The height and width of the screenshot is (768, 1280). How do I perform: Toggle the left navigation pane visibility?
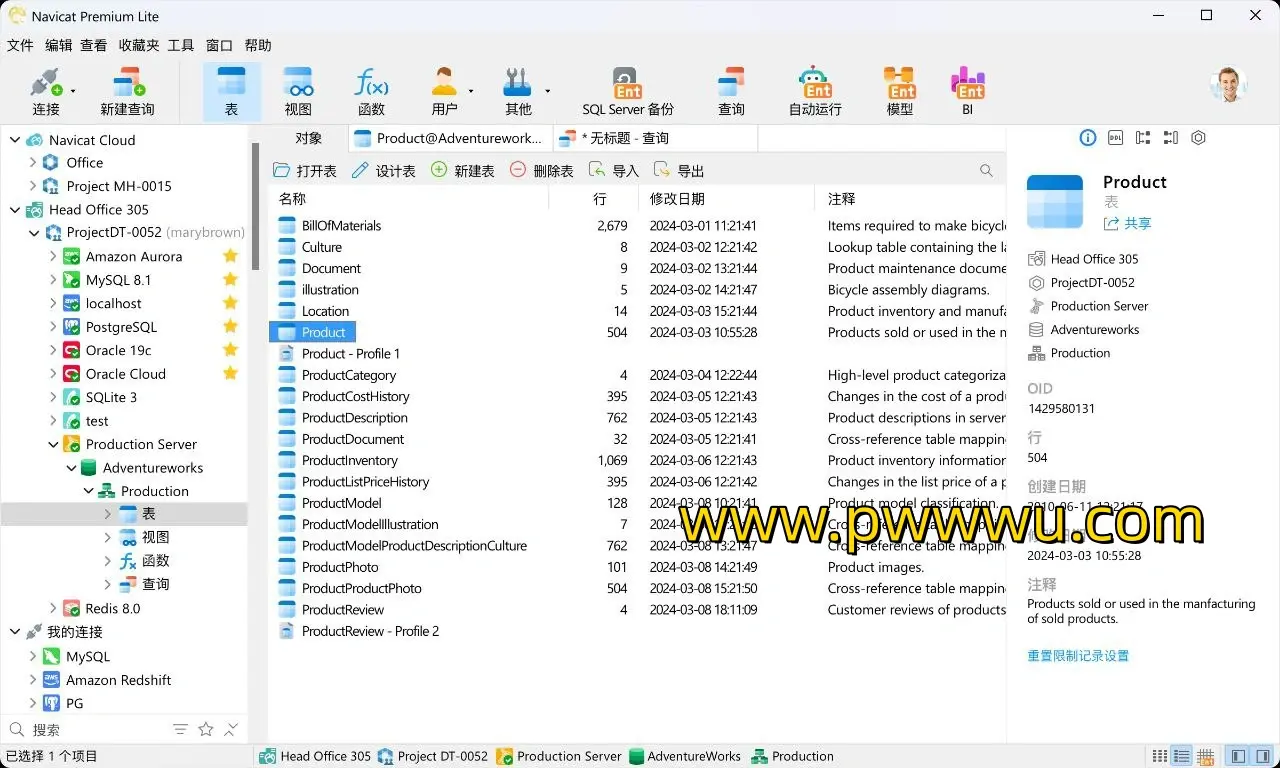pyautogui.click(x=1238, y=757)
